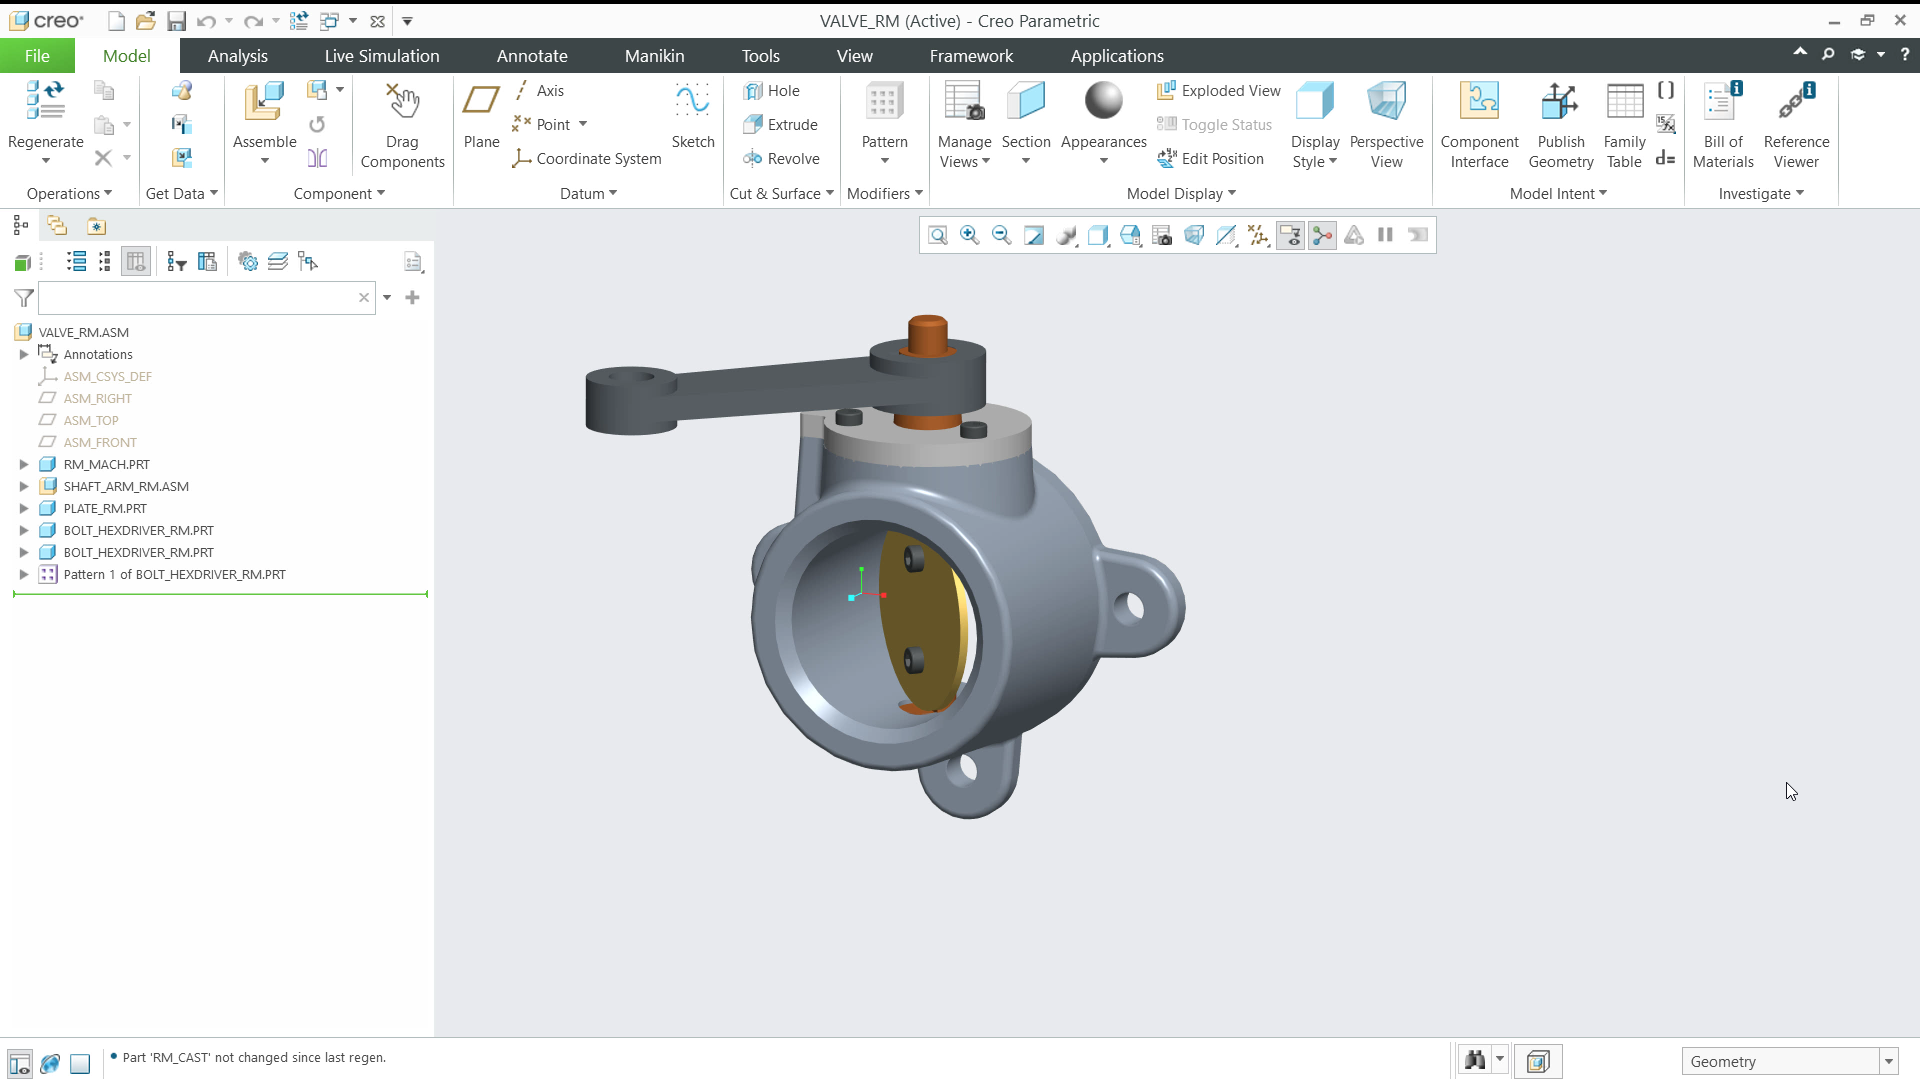This screenshot has width=1920, height=1080.
Task: Click the Edit Position button
Action: coord(1210,159)
